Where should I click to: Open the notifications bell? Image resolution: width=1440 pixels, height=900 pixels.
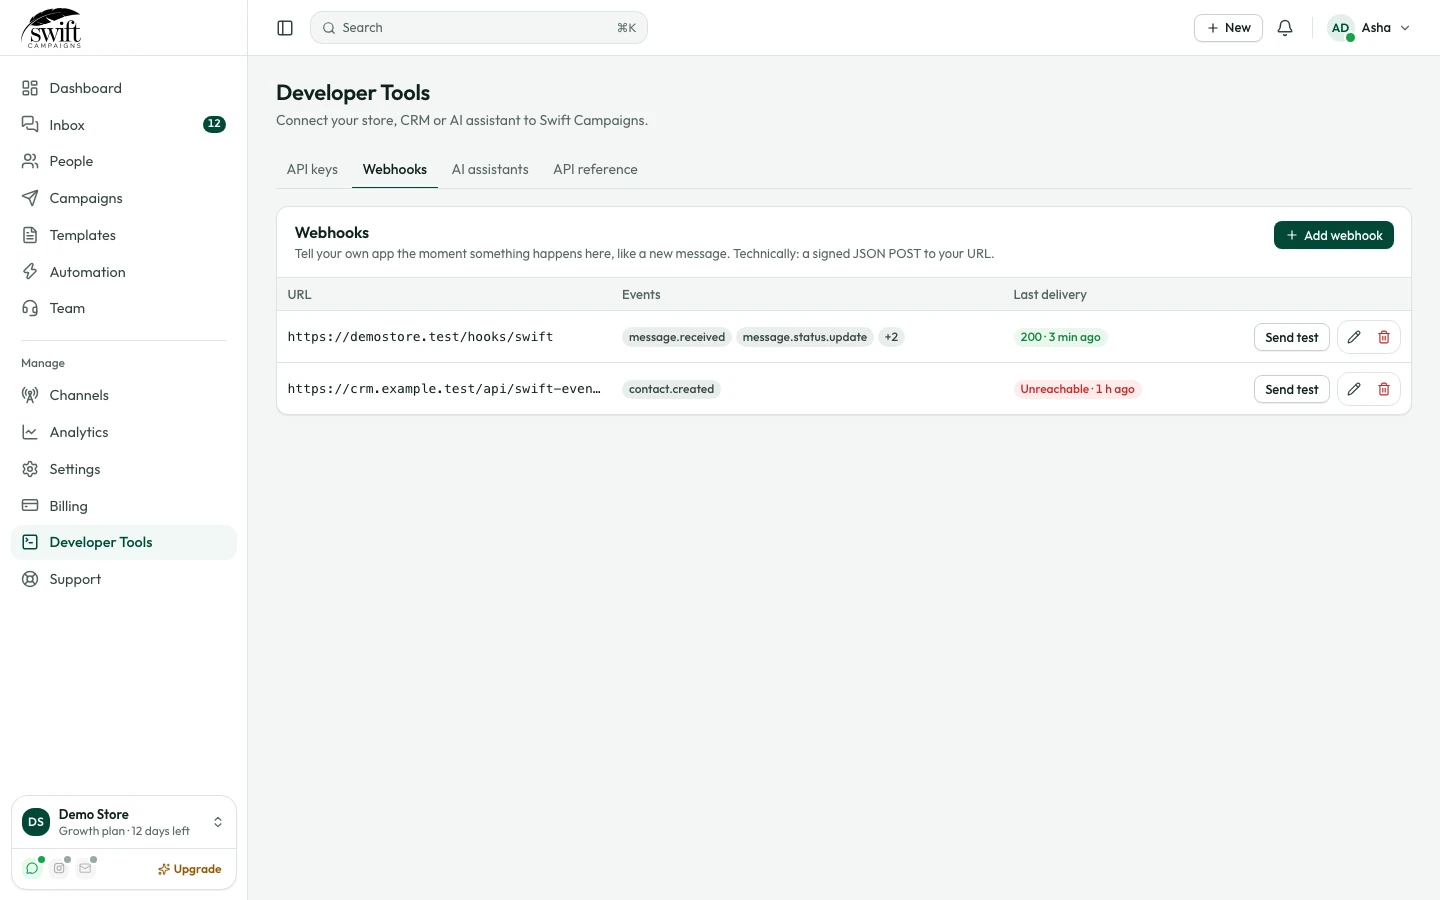[1285, 28]
